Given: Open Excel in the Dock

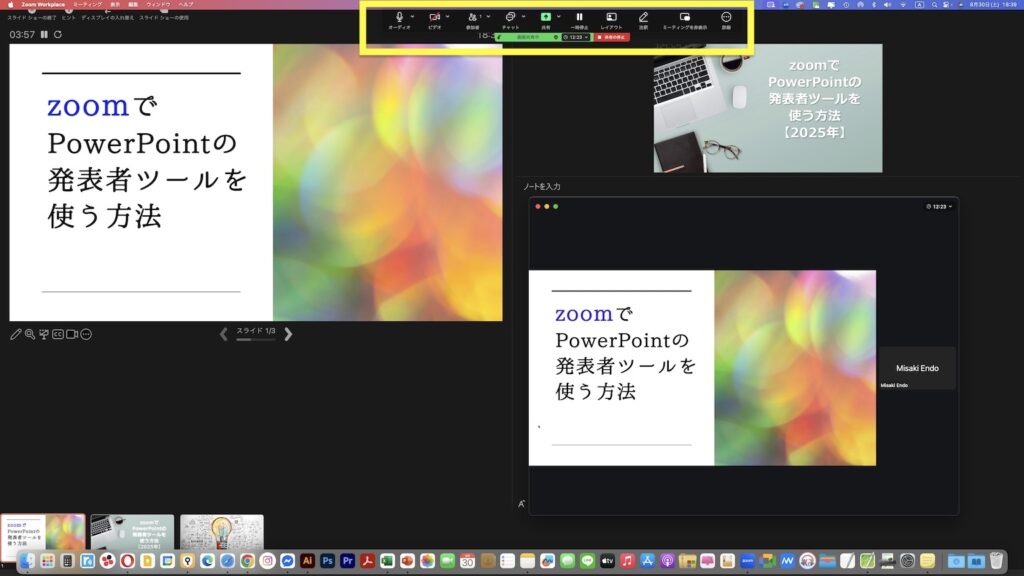Looking at the screenshot, I should point(387,560).
